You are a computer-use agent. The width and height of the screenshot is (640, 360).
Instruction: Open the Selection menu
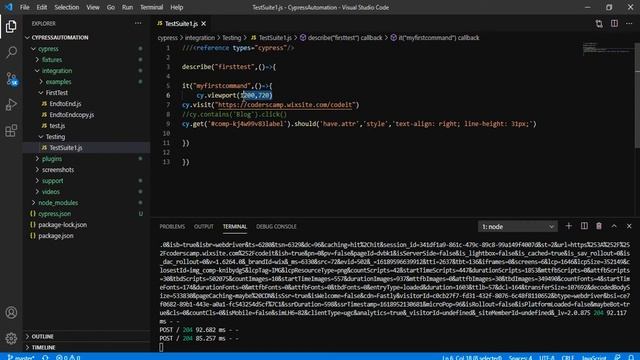[67, 7]
